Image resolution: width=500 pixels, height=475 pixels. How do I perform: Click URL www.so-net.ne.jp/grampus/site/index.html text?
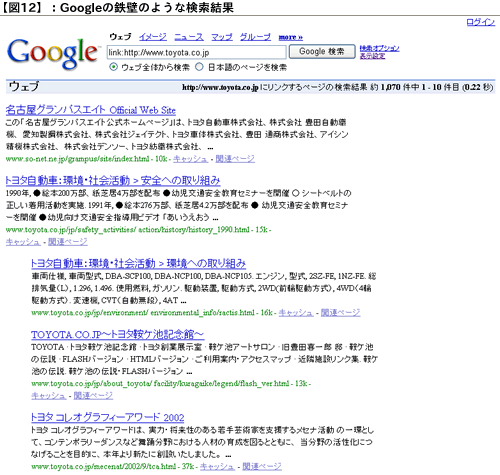[x=77, y=159]
